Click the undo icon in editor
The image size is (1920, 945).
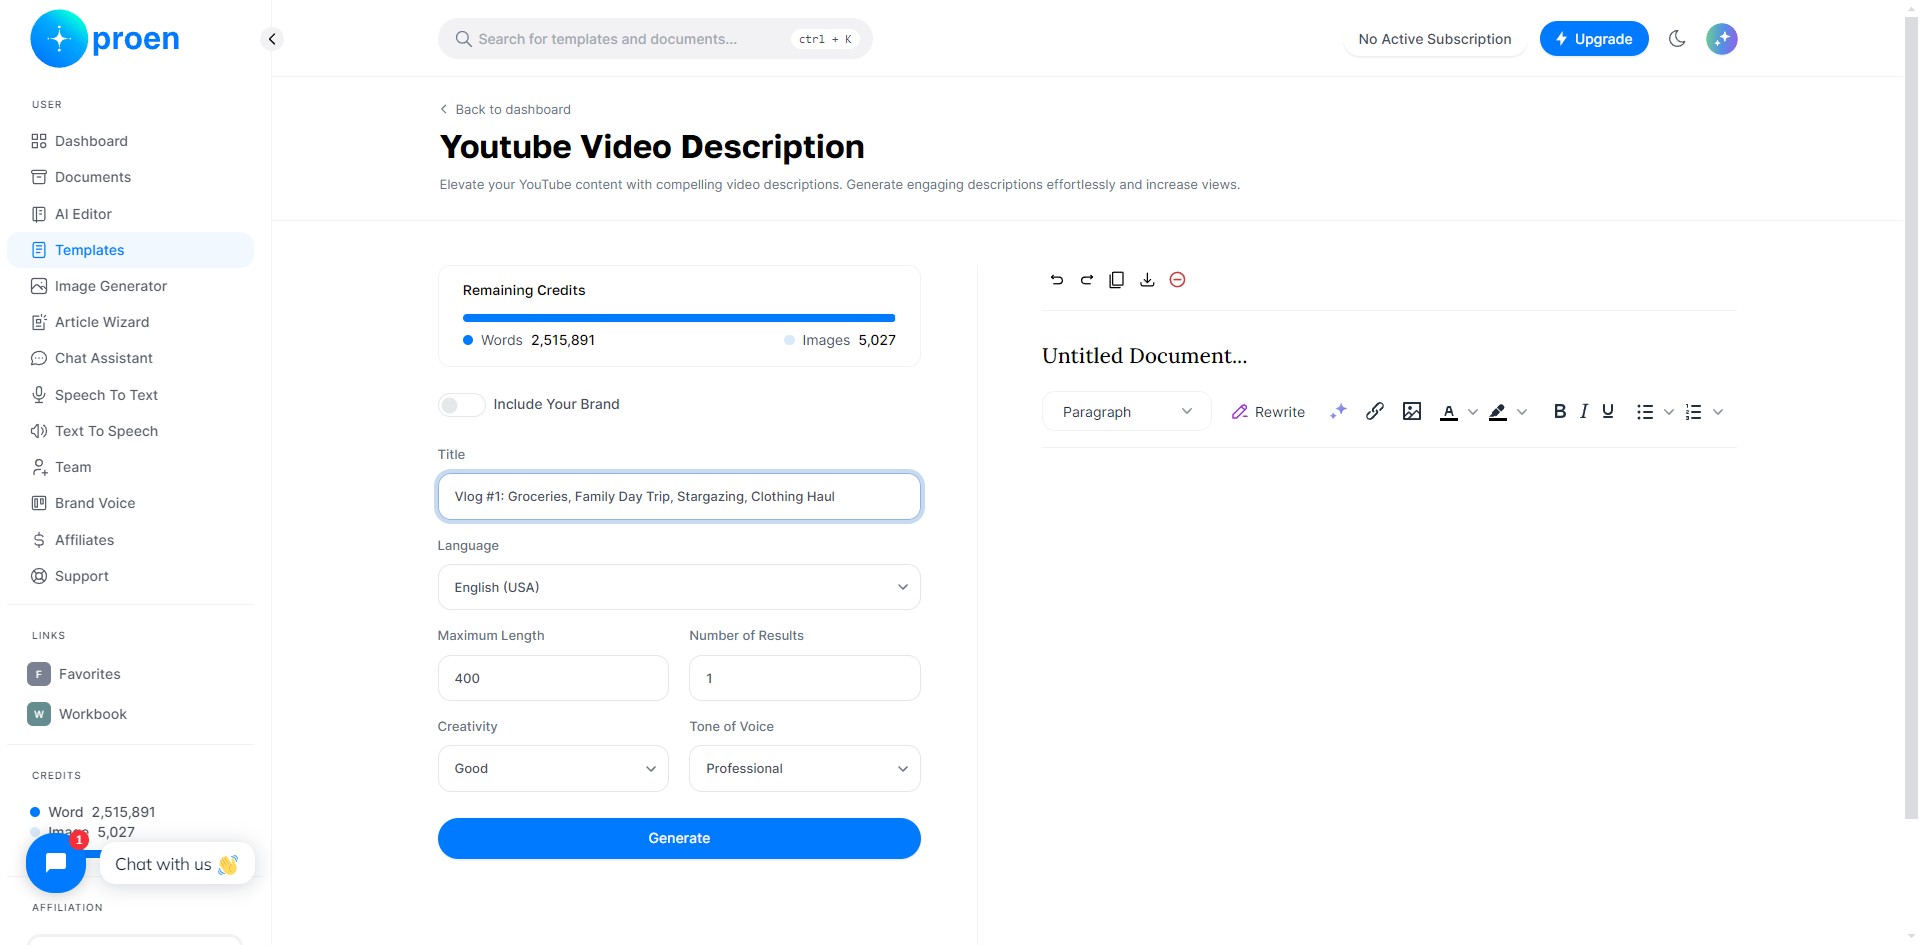tap(1057, 280)
